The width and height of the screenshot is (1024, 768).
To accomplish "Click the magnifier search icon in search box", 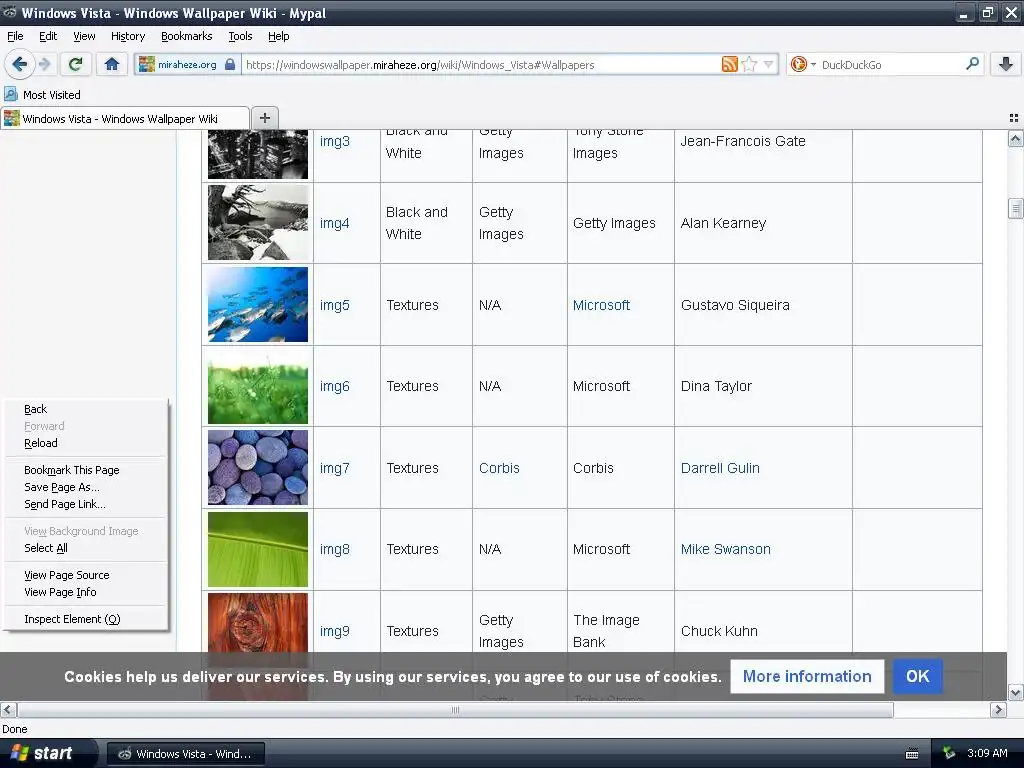I will (x=972, y=64).
